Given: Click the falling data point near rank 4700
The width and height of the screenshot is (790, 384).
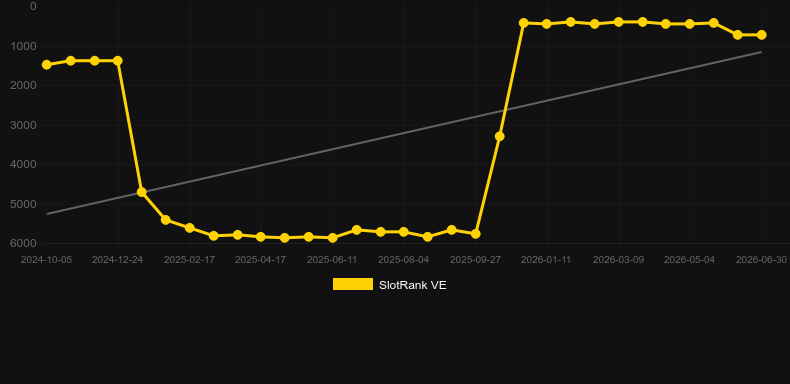Looking at the screenshot, I should point(142,192).
